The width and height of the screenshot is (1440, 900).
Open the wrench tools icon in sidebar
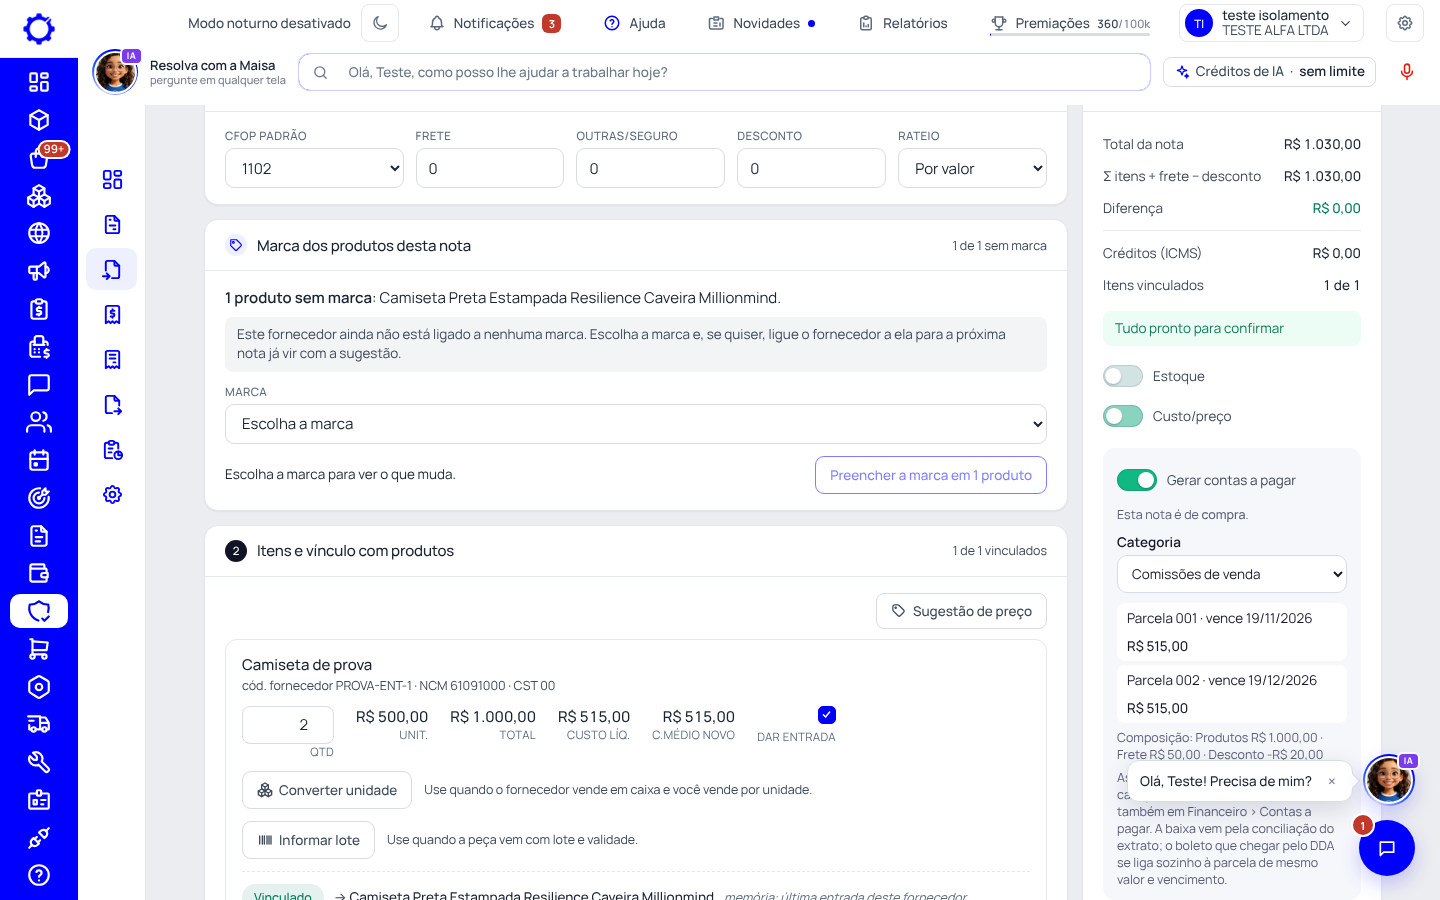coord(39,762)
